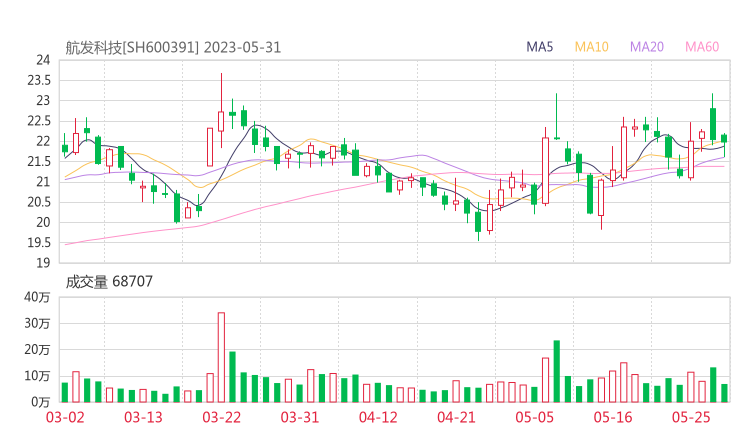Select the tallest volume bar above 30万
The width and height of the screenshot is (740, 440).
(221, 357)
